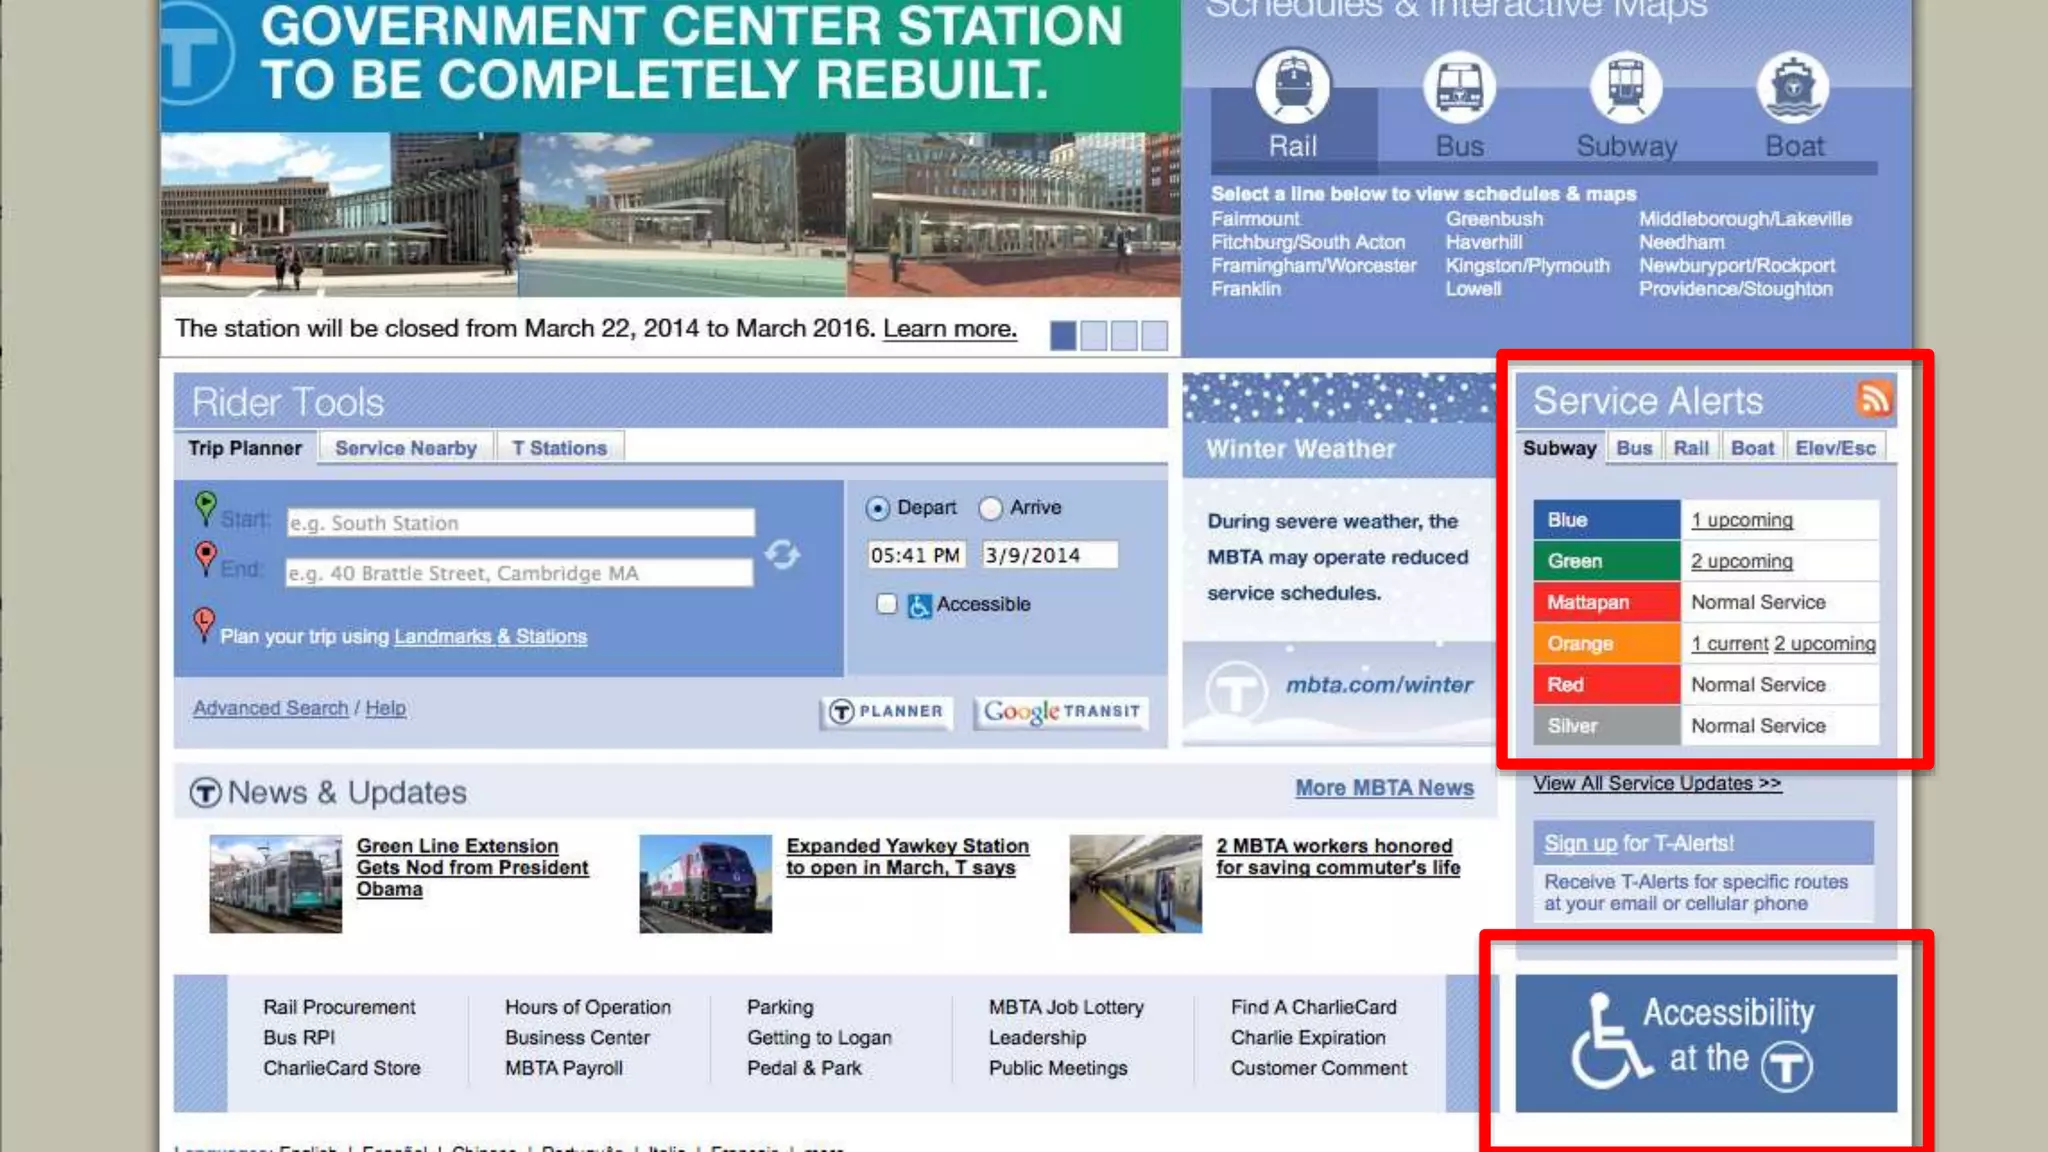Click the Learn more link
Viewport: 2048px width, 1152px height.
point(949,329)
